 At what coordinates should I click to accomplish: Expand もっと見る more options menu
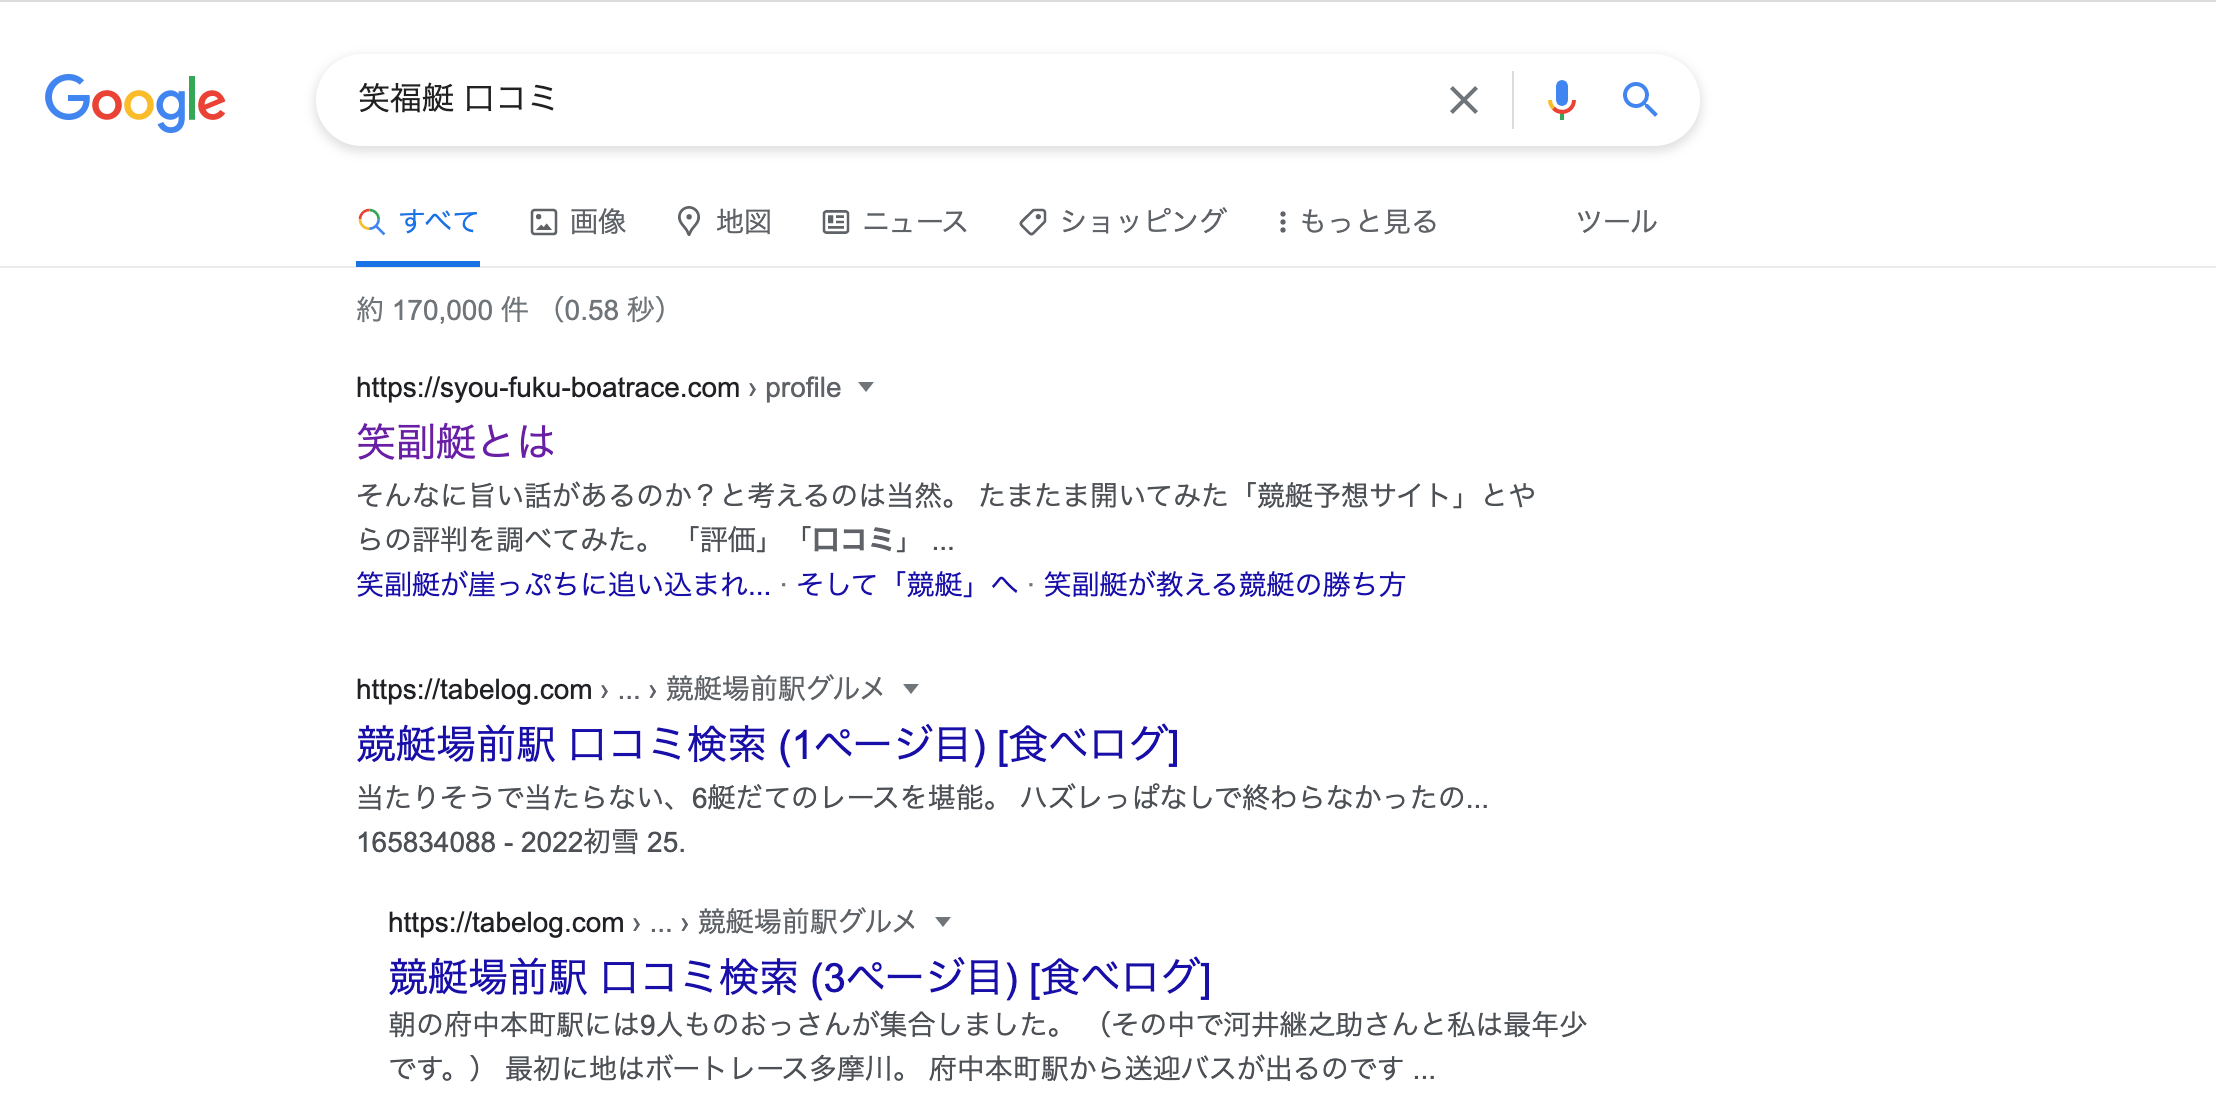(1357, 222)
